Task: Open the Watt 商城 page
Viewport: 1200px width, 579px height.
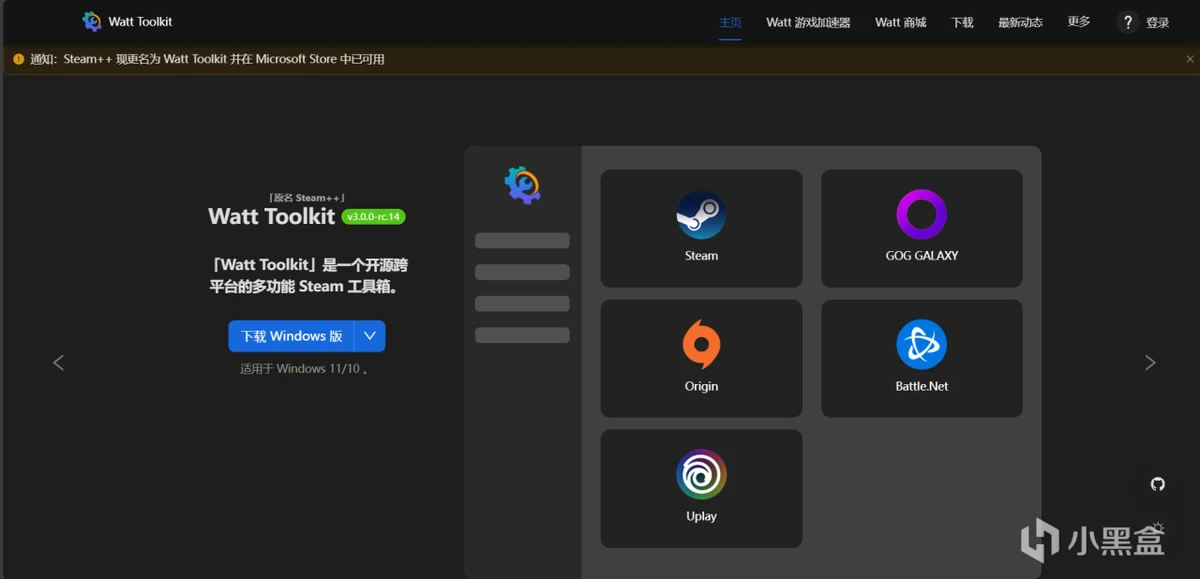Action: 900,22
